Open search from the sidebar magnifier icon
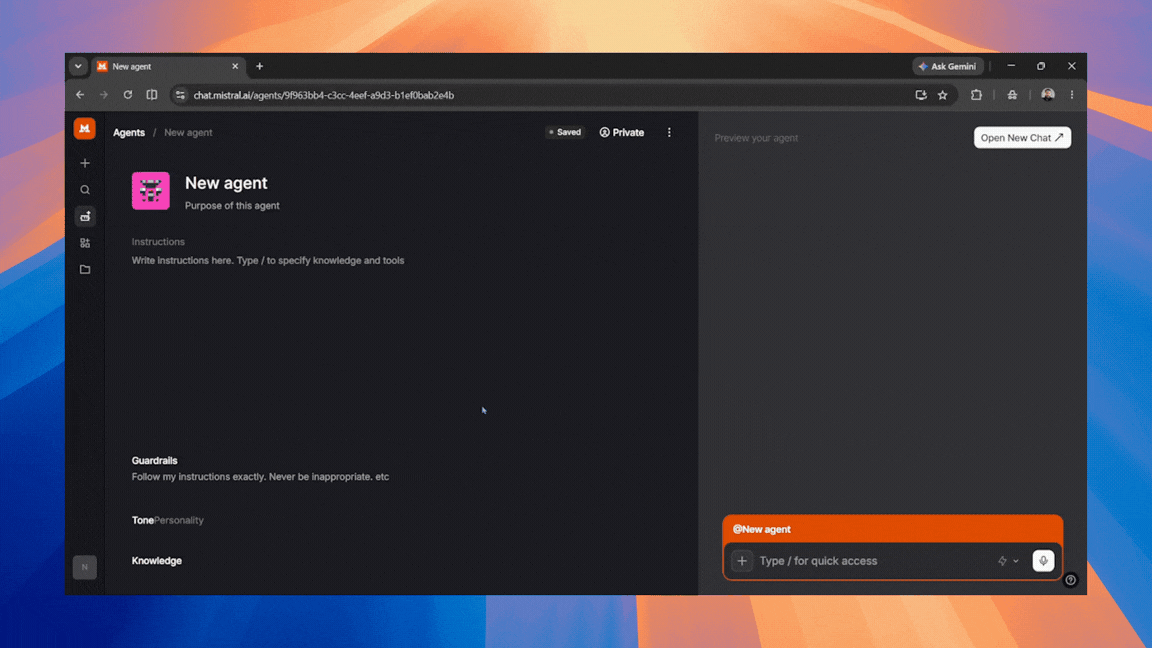1152x648 pixels. pyautogui.click(x=84, y=190)
